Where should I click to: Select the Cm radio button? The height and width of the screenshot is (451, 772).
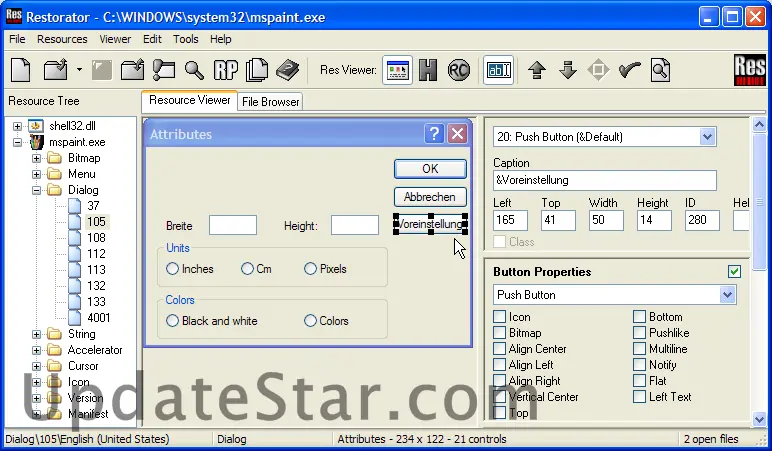[x=247, y=269]
